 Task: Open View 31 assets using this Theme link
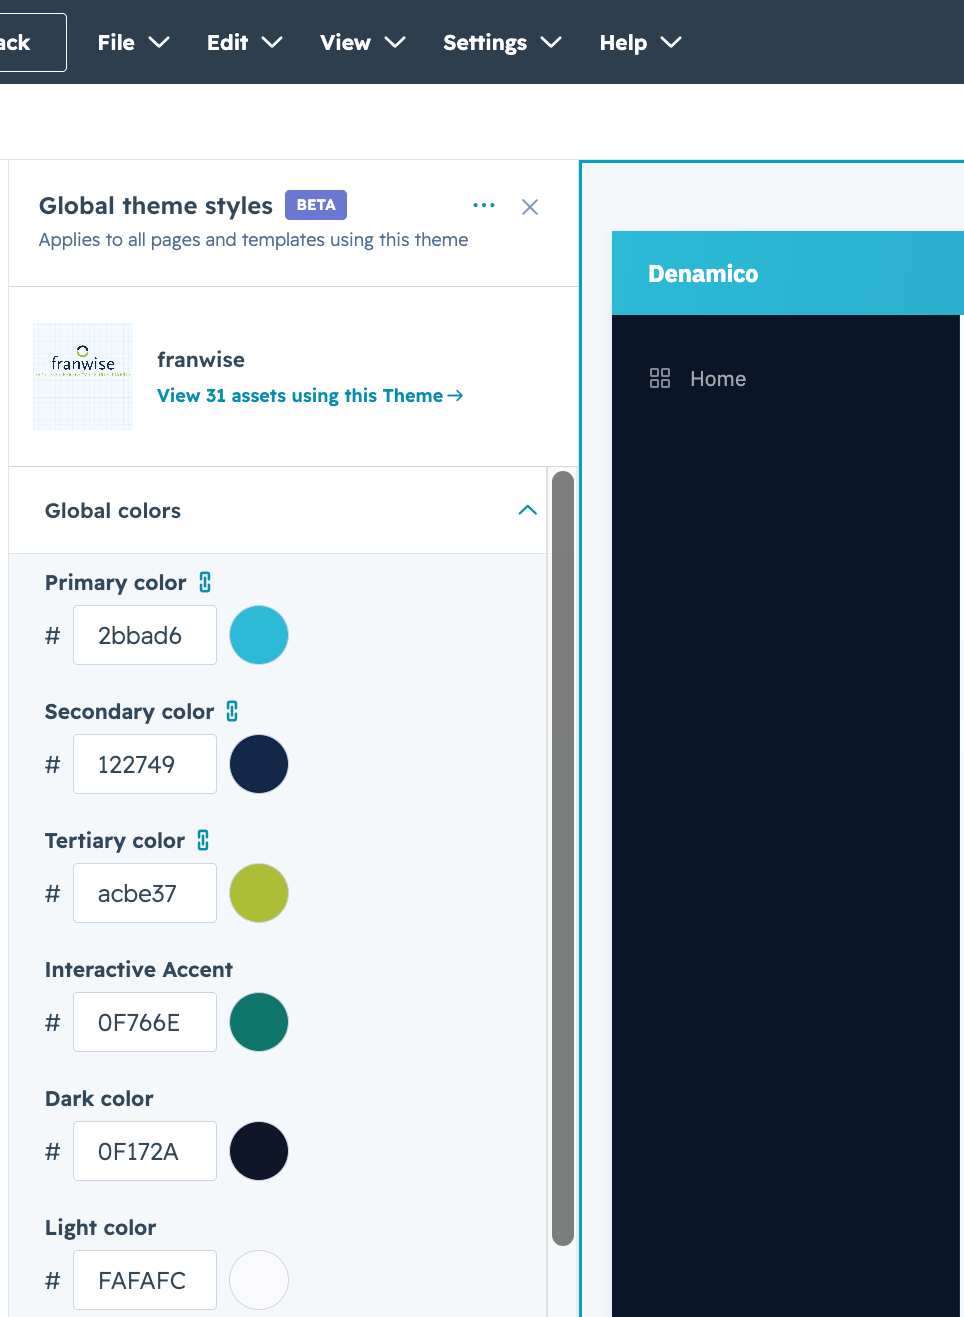(x=310, y=396)
